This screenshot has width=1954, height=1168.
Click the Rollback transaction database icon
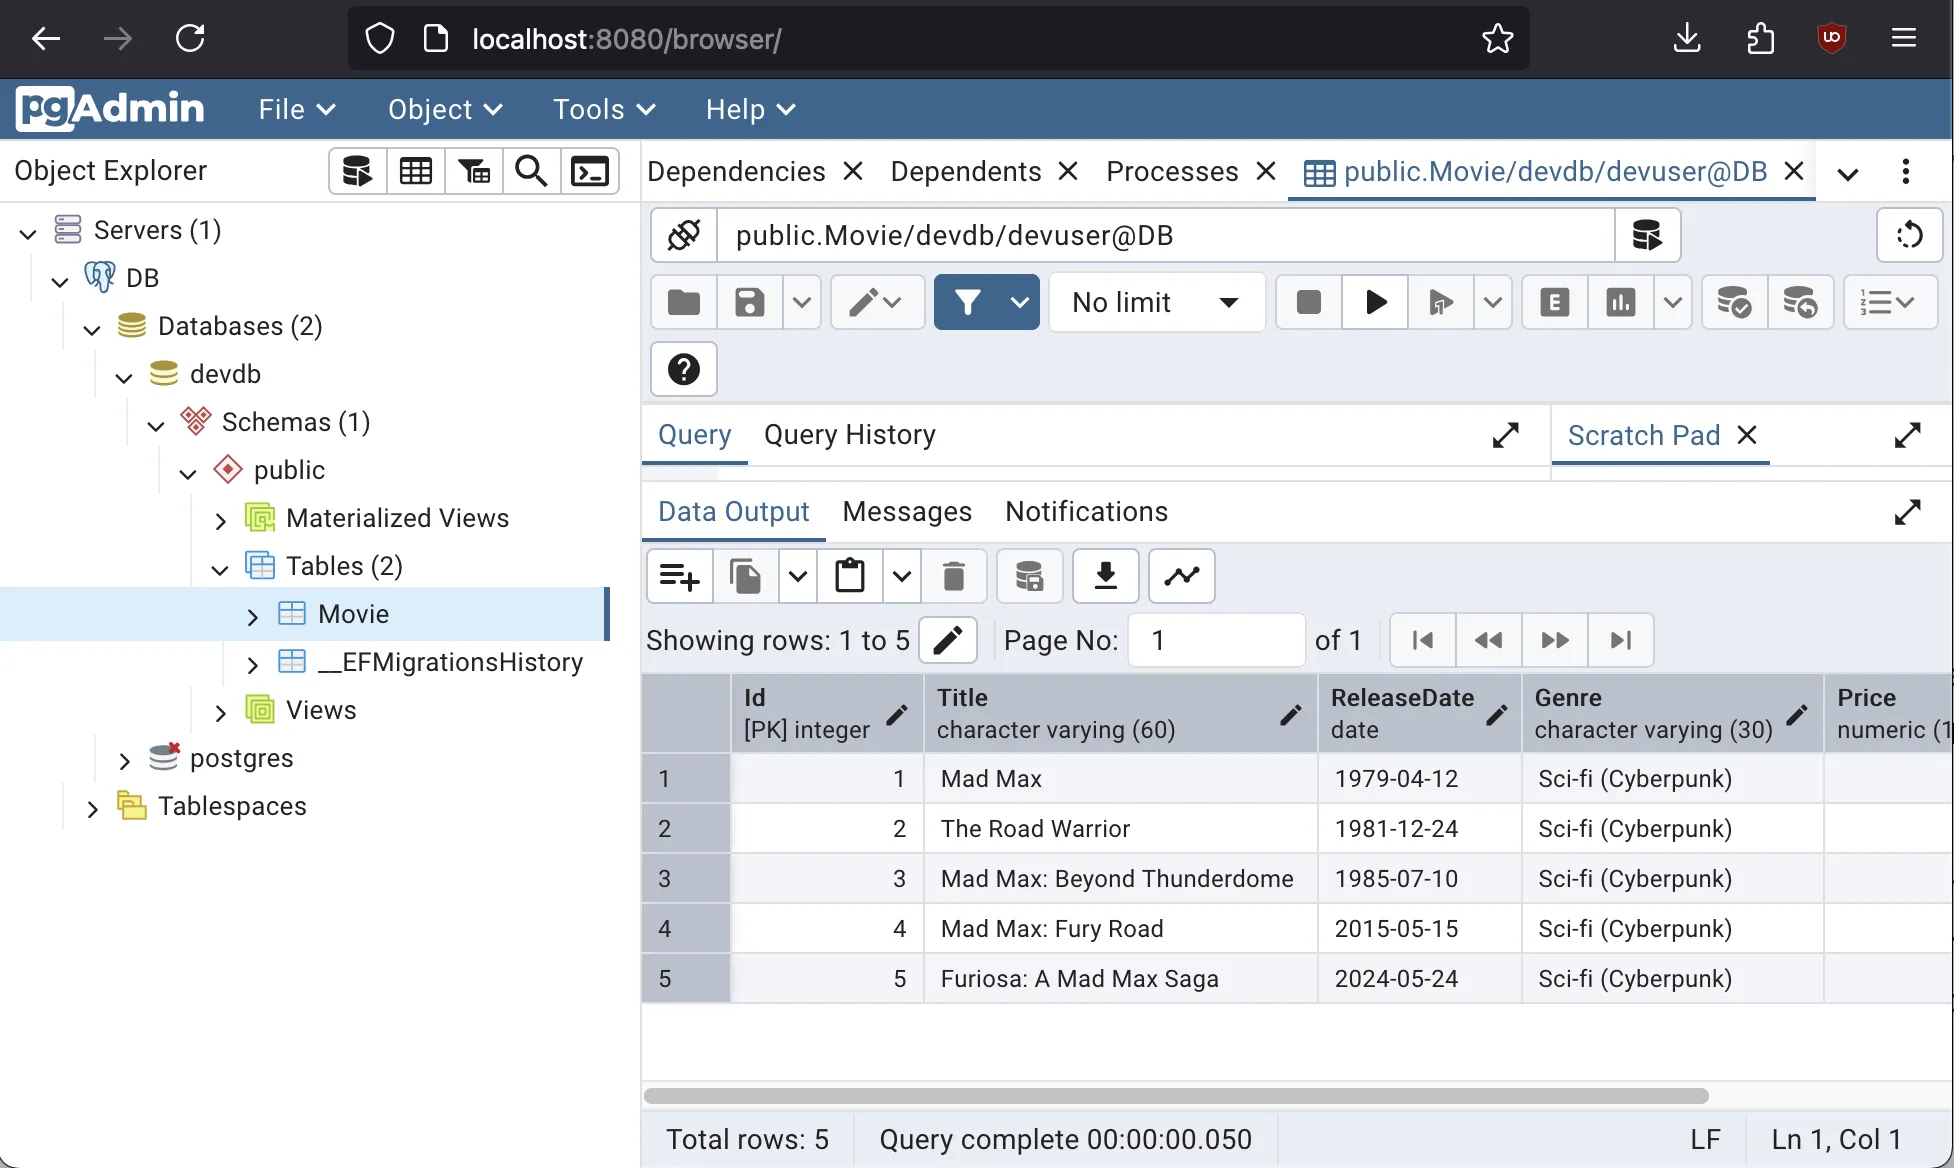coord(1800,302)
